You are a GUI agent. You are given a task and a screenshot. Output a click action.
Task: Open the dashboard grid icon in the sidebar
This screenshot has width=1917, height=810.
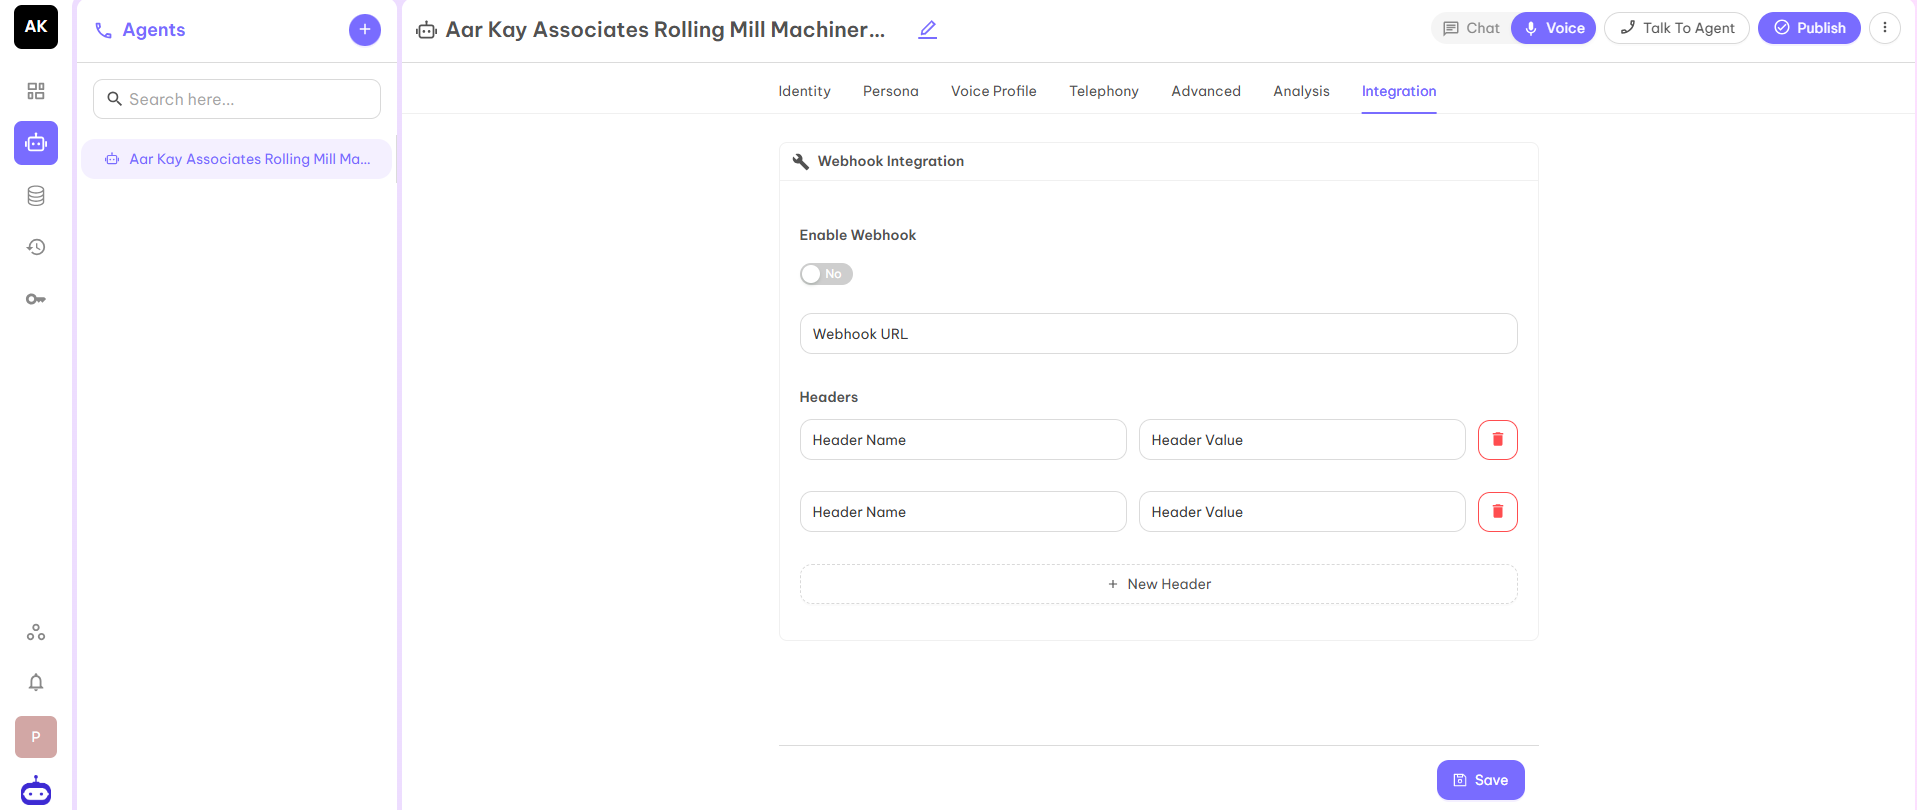[x=36, y=91]
